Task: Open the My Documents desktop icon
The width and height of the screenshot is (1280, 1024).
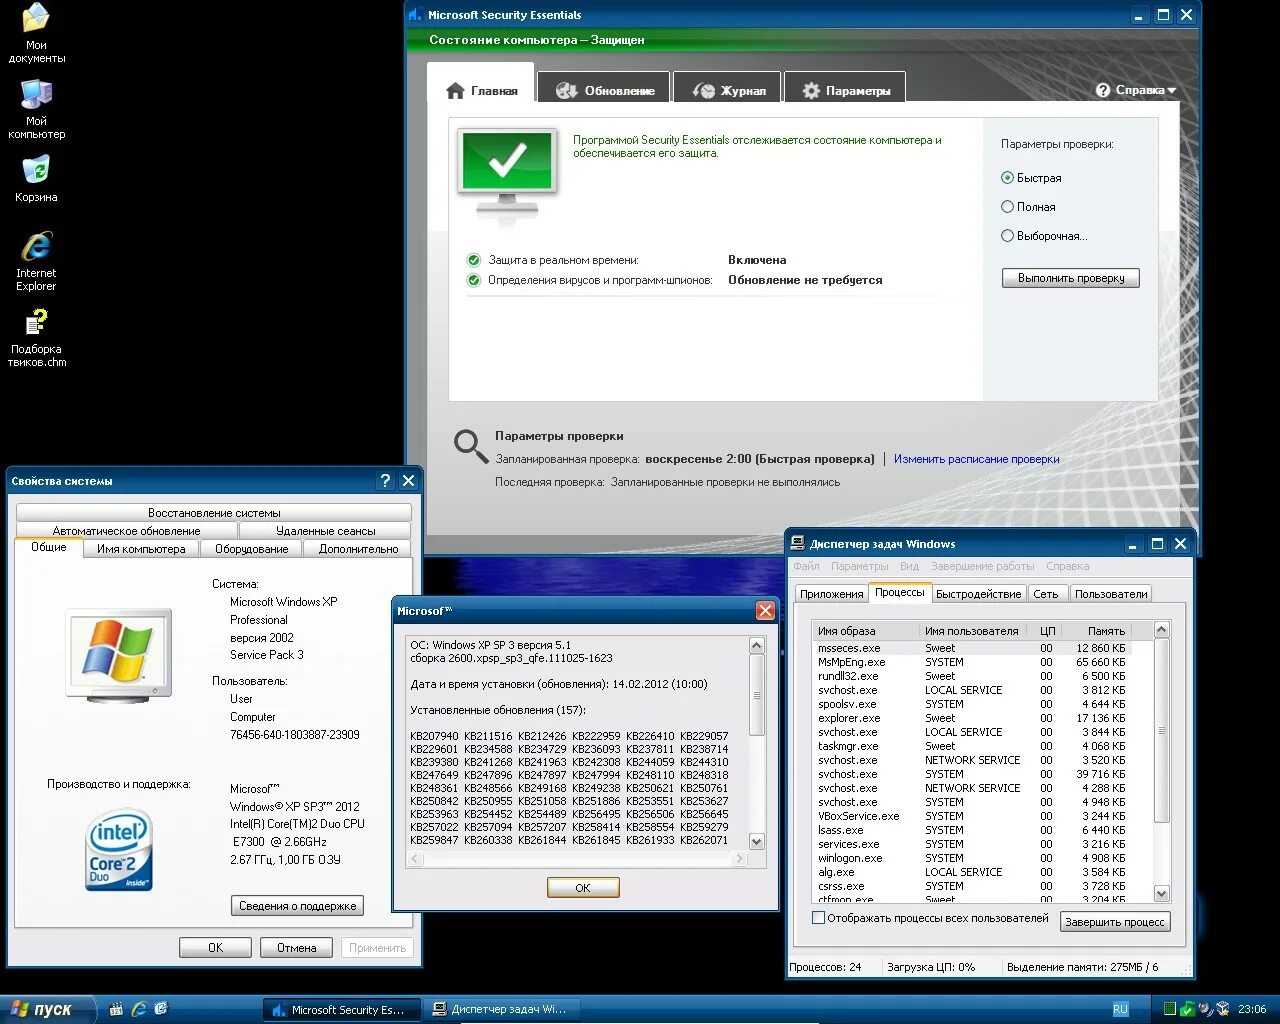Action: click(x=36, y=32)
